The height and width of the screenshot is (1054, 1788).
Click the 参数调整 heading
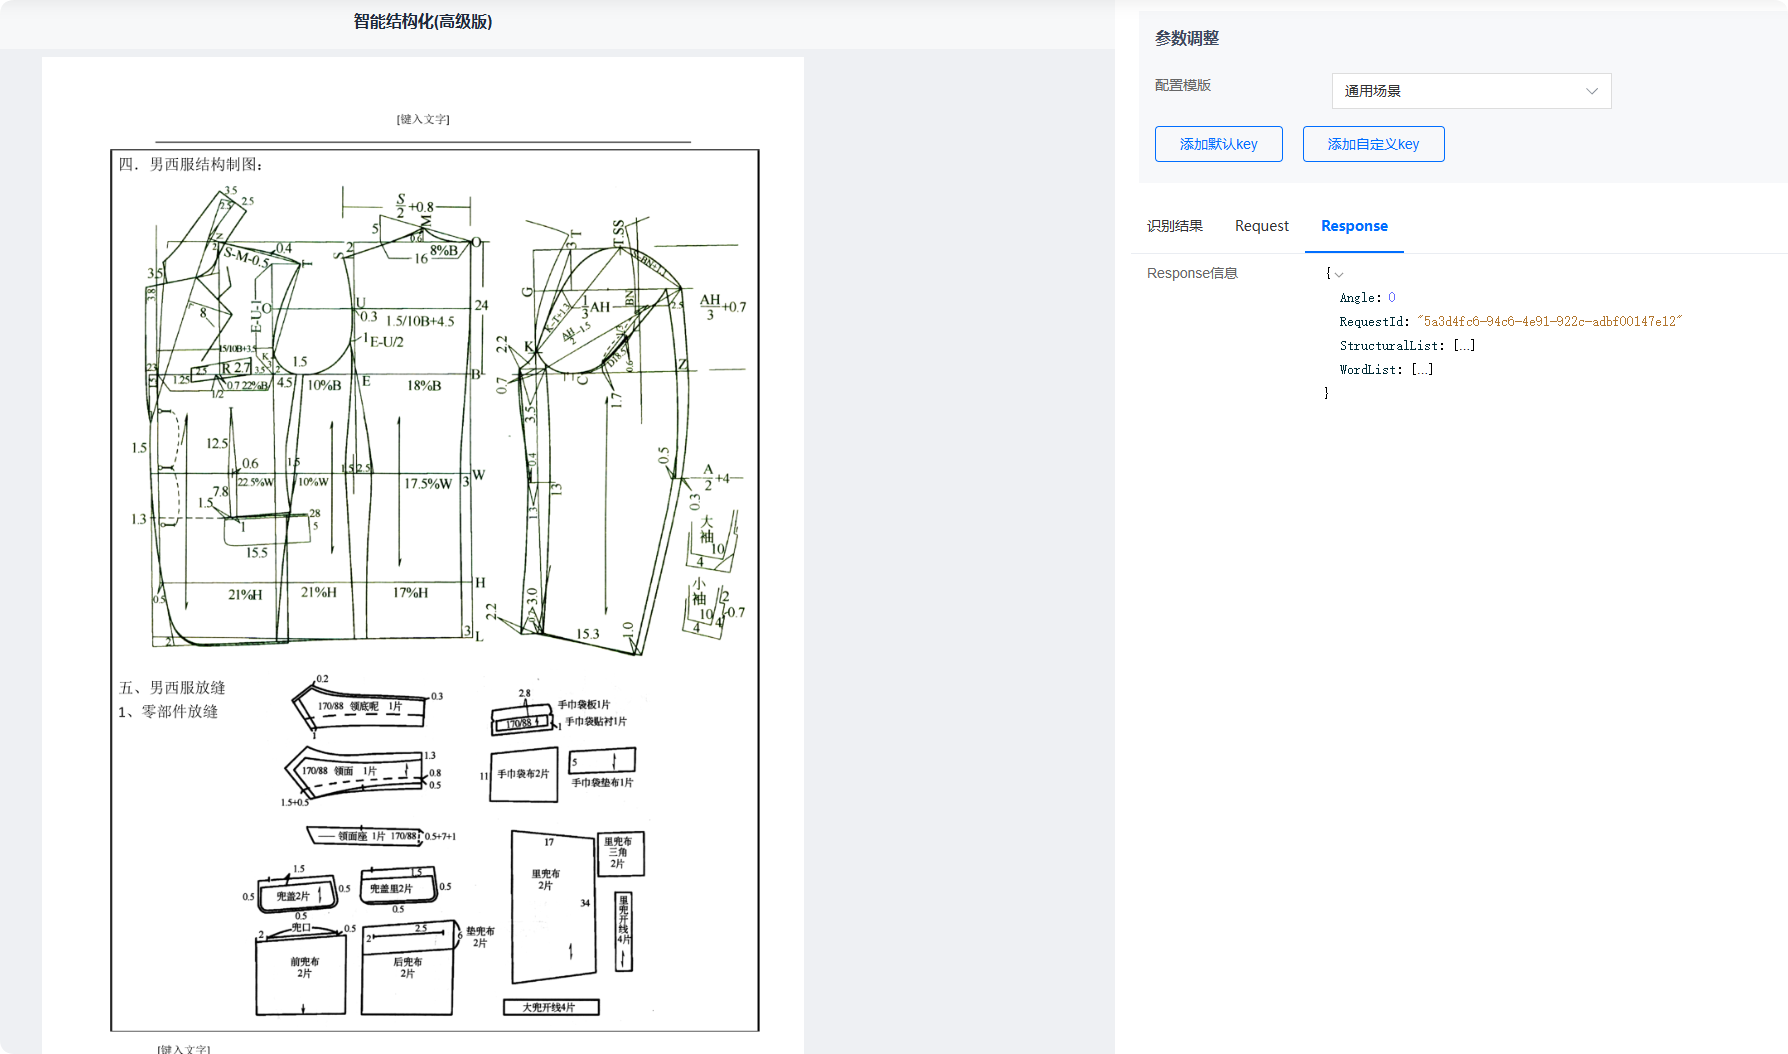pyautogui.click(x=1187, y=38)
